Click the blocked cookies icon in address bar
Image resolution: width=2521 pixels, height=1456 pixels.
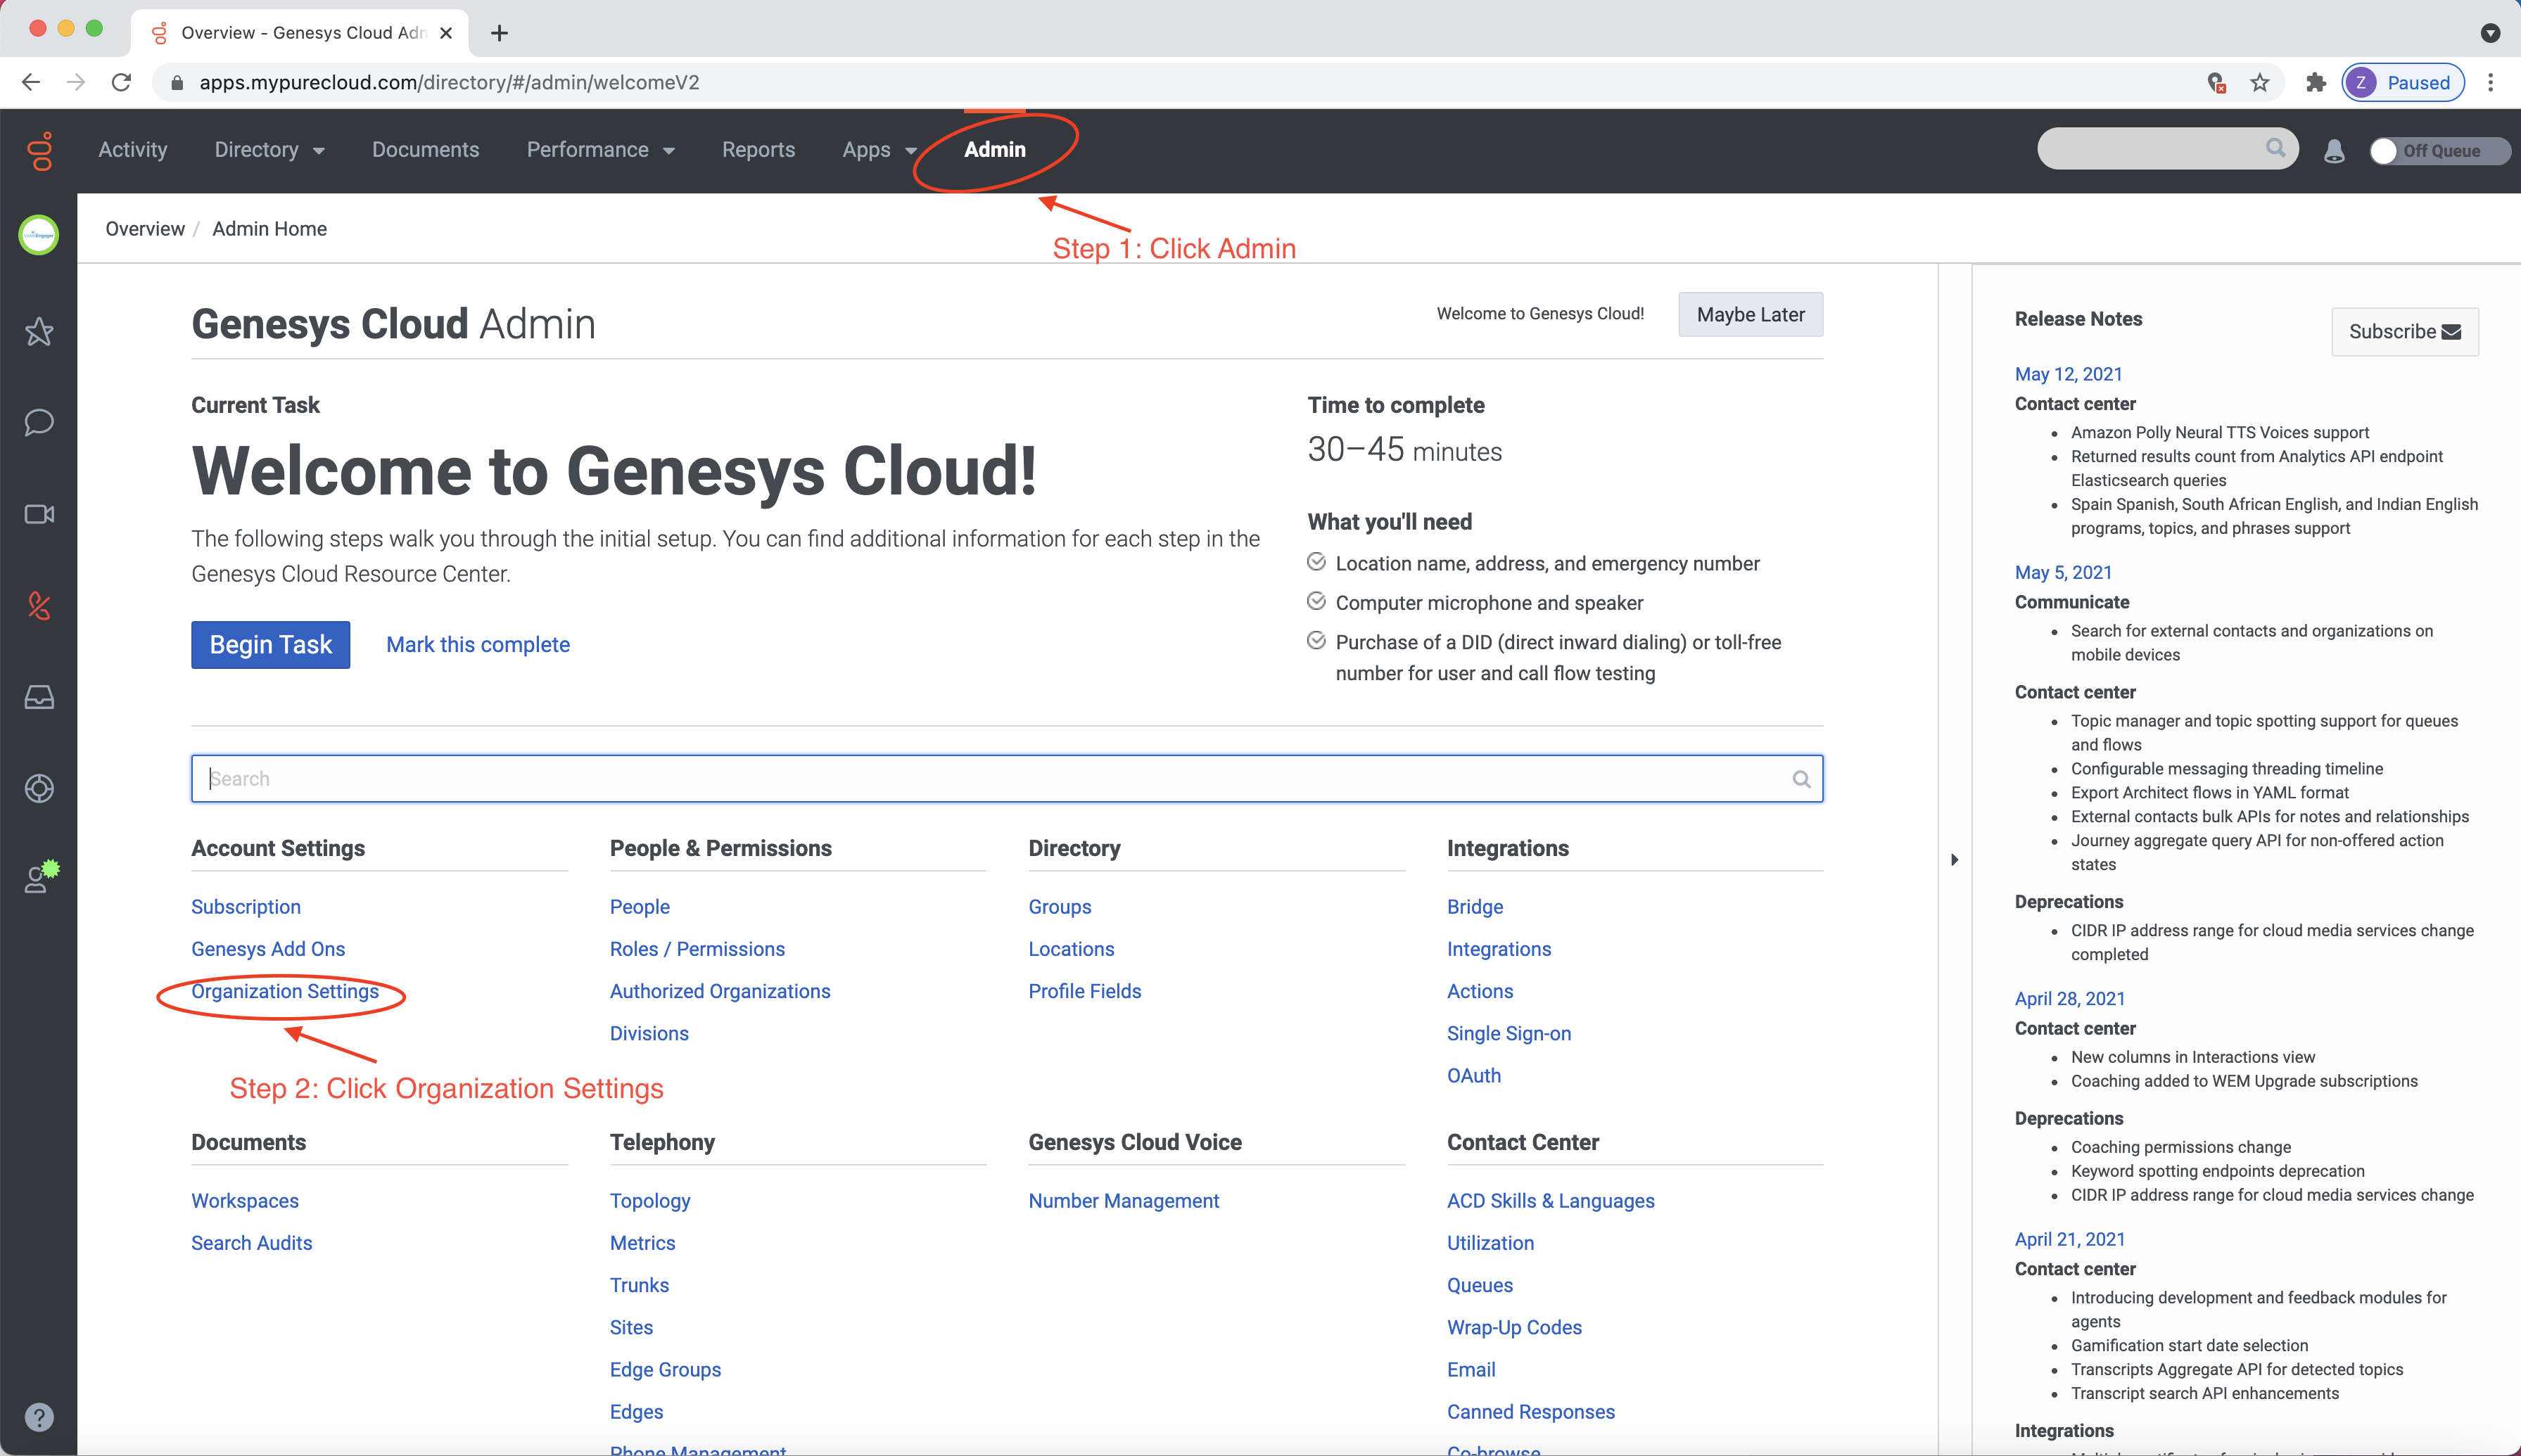pos(2216,83)
